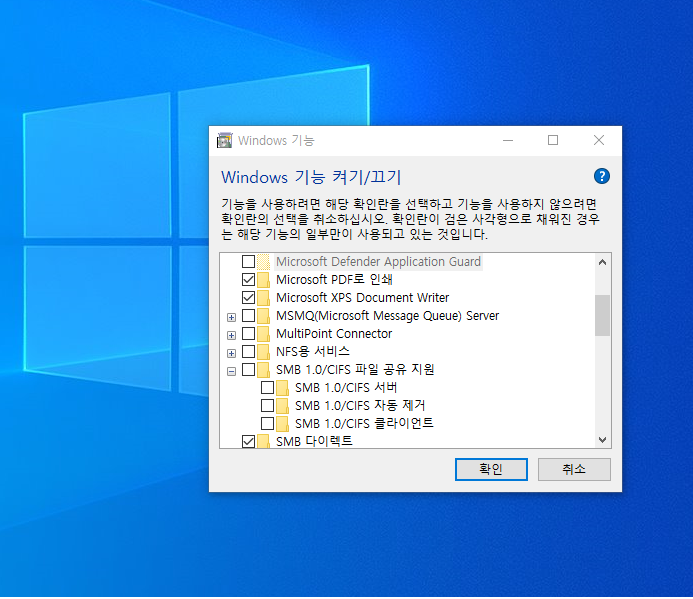This screenshot has width=693, height=599.
Task: Click the folder icon of Microsoft Defender Application Guard
Action: (263, 262)
